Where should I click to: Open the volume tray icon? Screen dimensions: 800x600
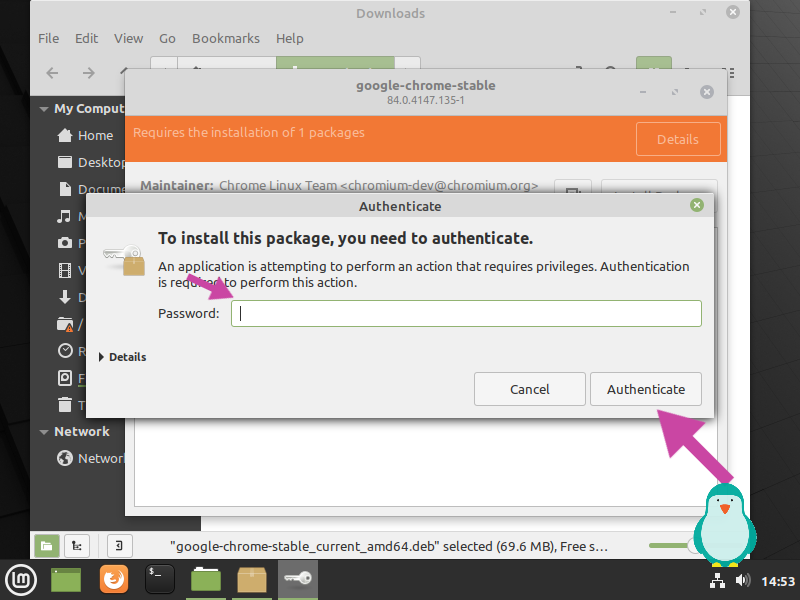[x=743, y=581]
